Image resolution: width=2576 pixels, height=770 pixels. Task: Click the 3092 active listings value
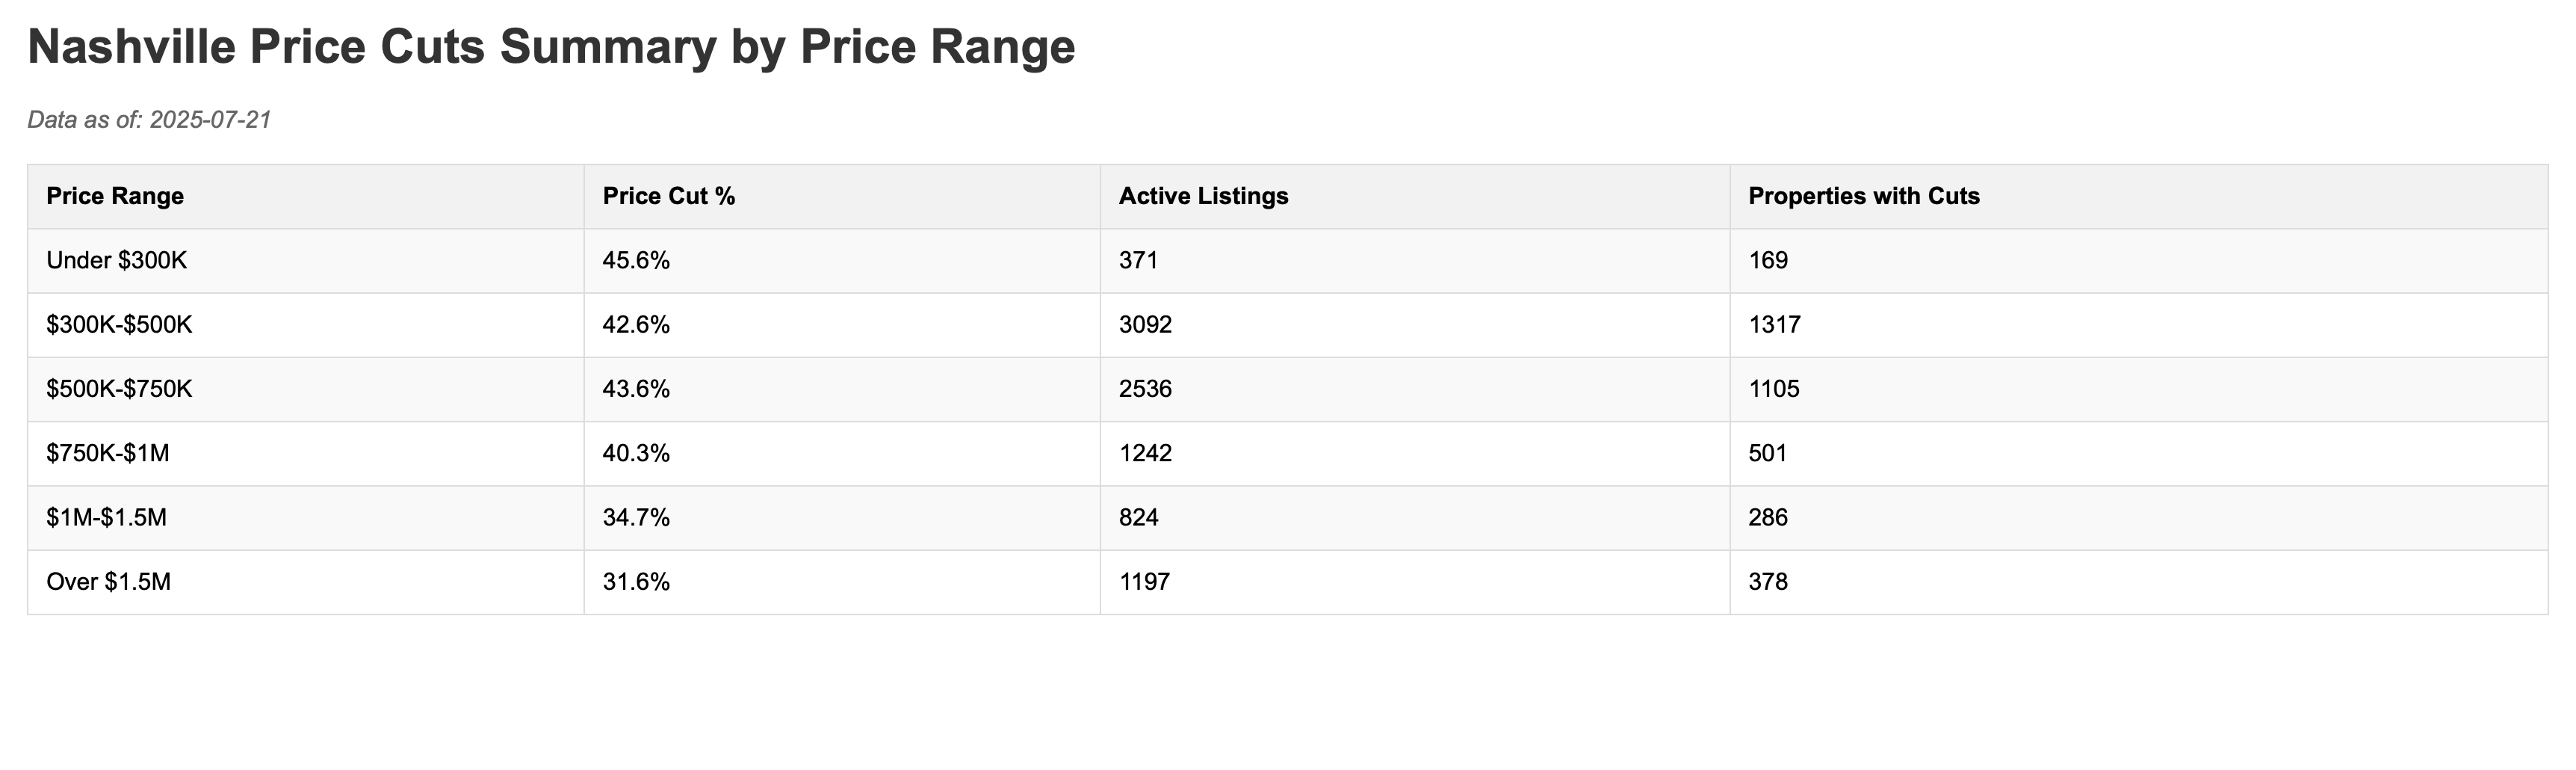coord(1145,325)
